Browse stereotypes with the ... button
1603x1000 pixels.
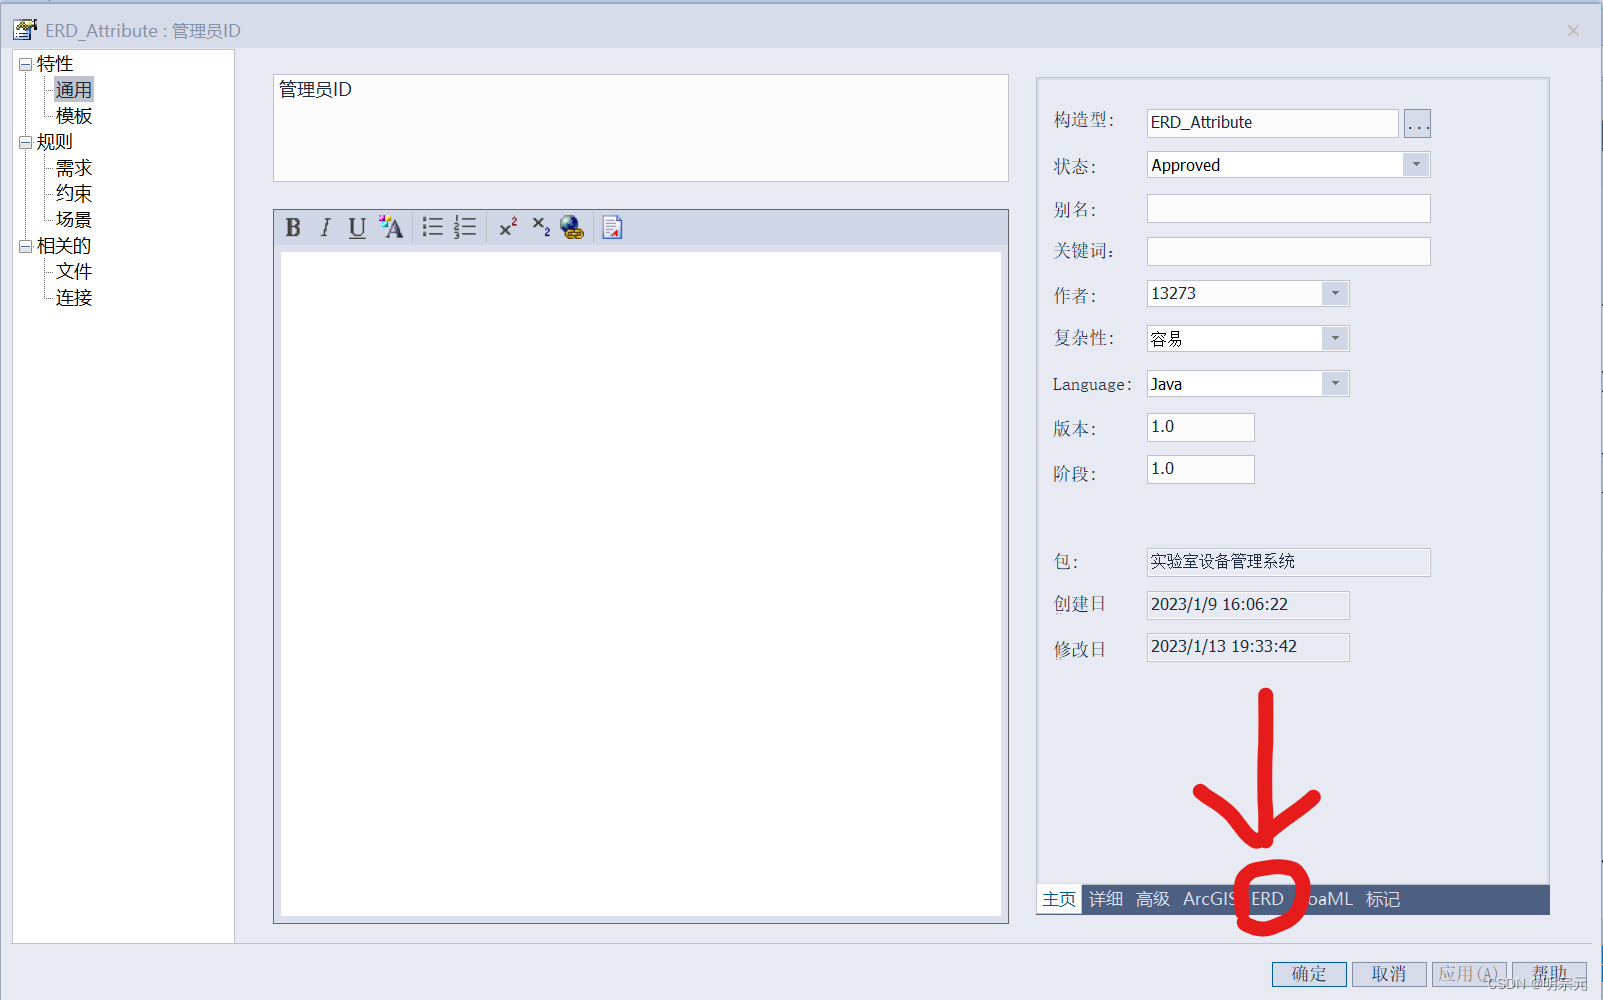1417,123
